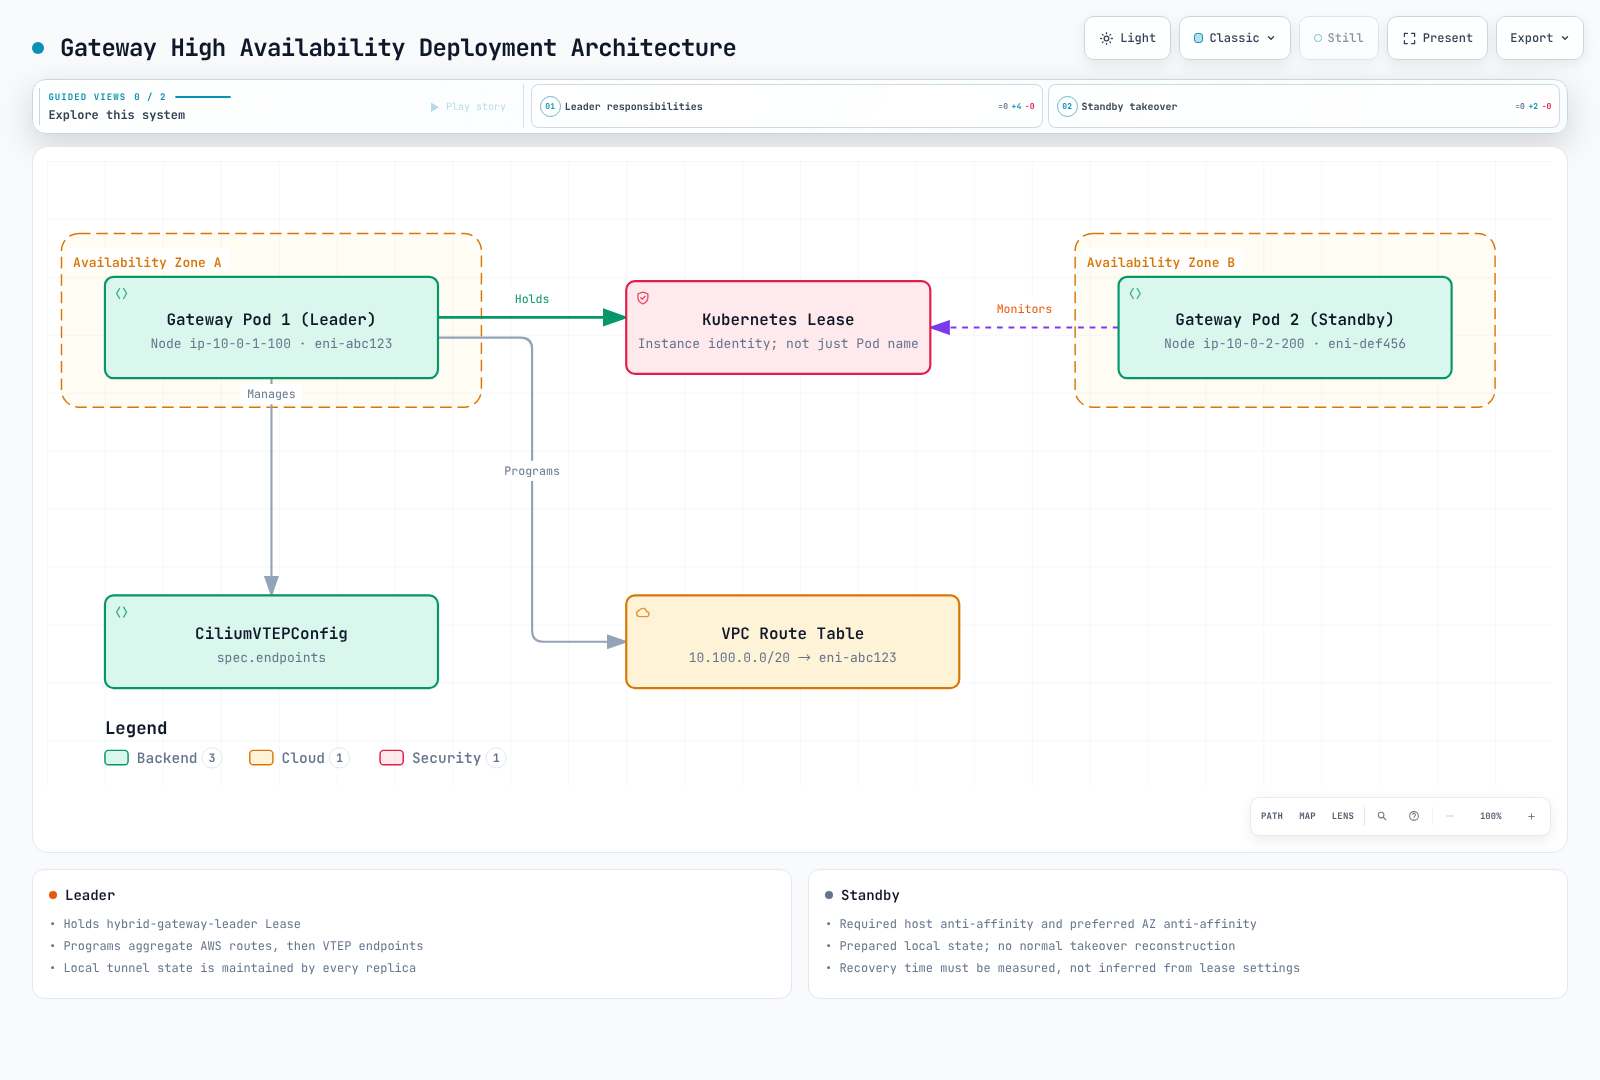
Task: Toggle the LENS view mode
Action: coord(1342,816)
